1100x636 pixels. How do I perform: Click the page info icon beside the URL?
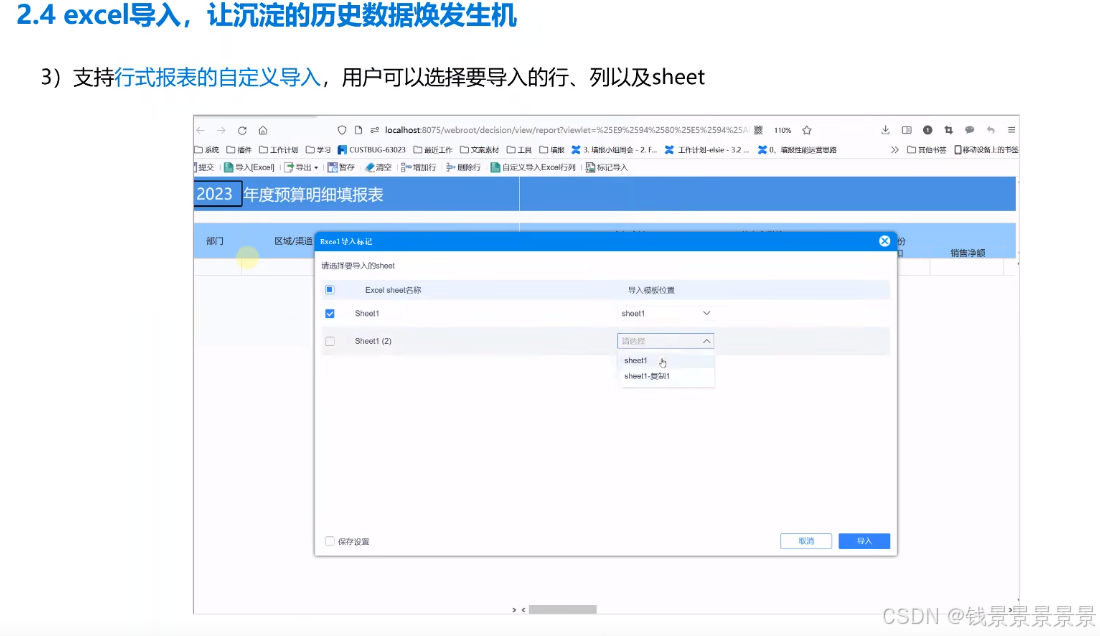358,130
